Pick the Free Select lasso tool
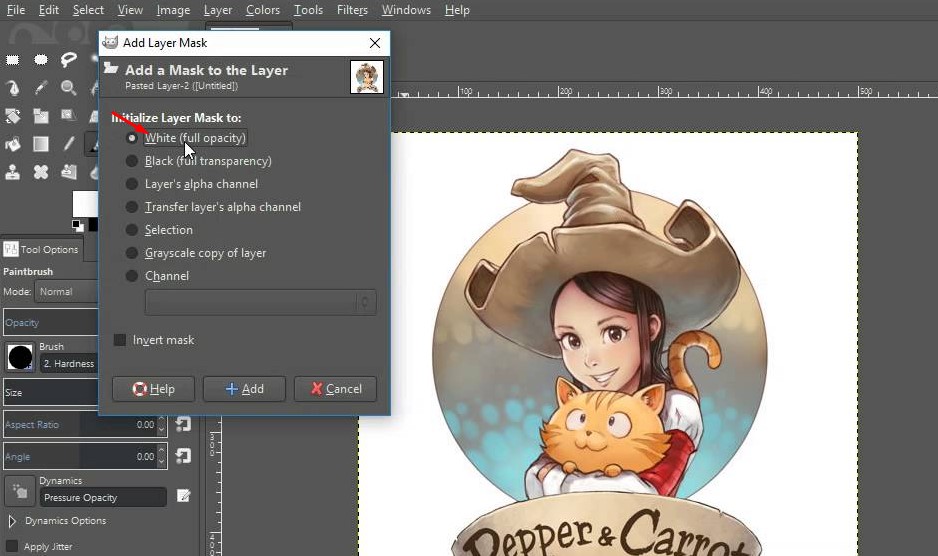The width and height of the screenshot is (938, 556). point(69,59)
